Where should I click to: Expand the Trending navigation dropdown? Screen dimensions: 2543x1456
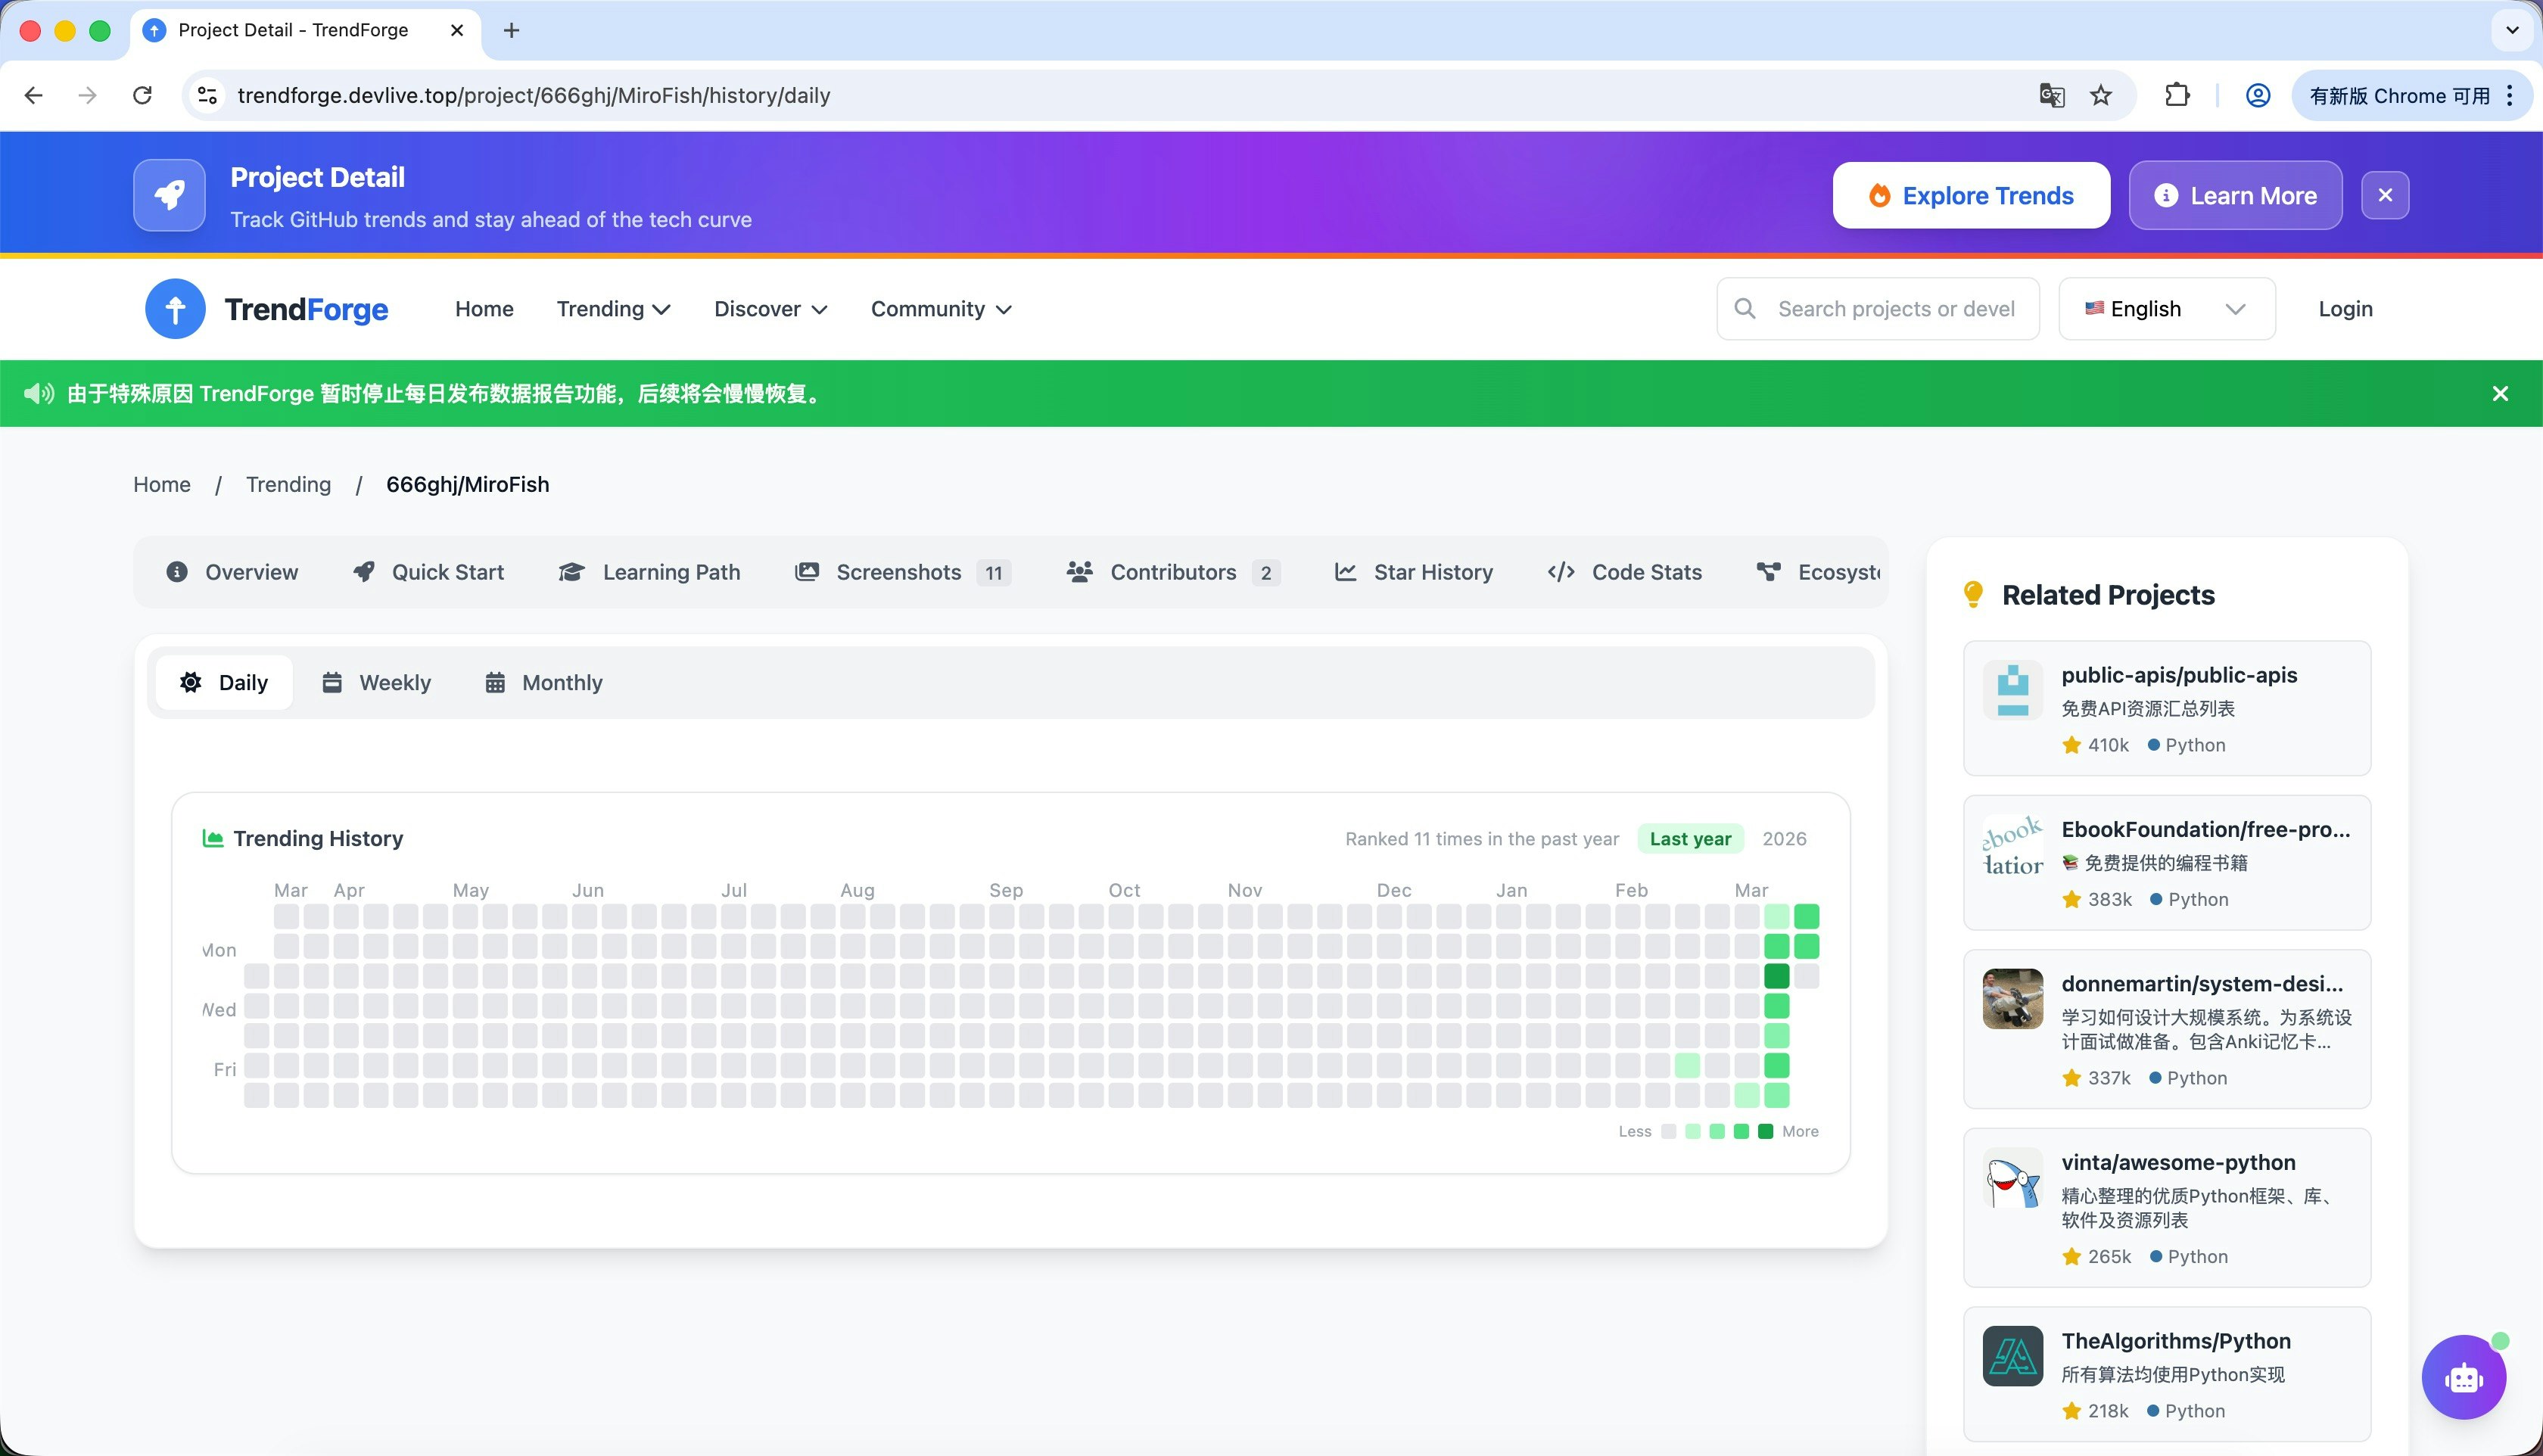(x=613, y=309)
